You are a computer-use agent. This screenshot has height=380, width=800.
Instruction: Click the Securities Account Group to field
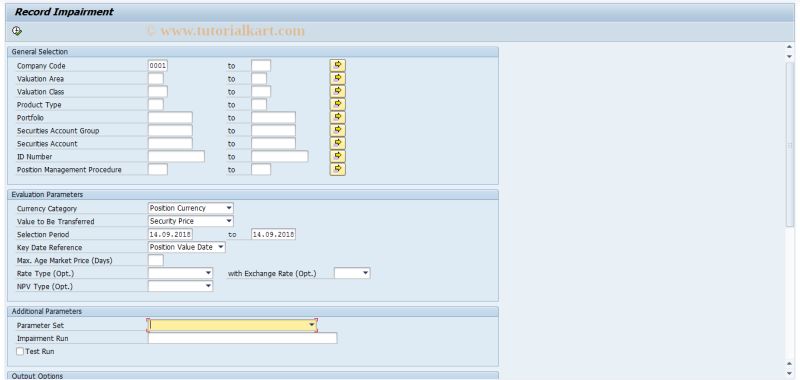tap(273, 131)
